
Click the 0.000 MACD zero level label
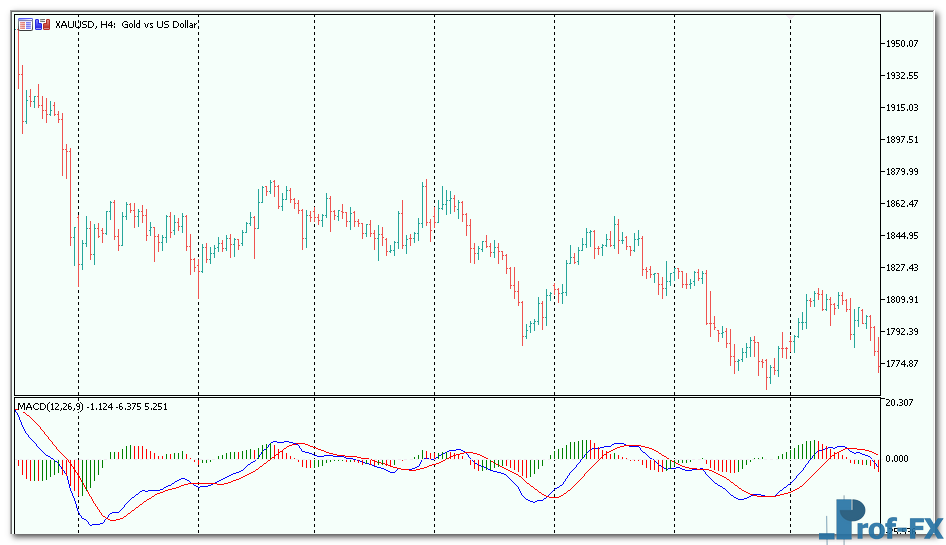click(898, 459)
